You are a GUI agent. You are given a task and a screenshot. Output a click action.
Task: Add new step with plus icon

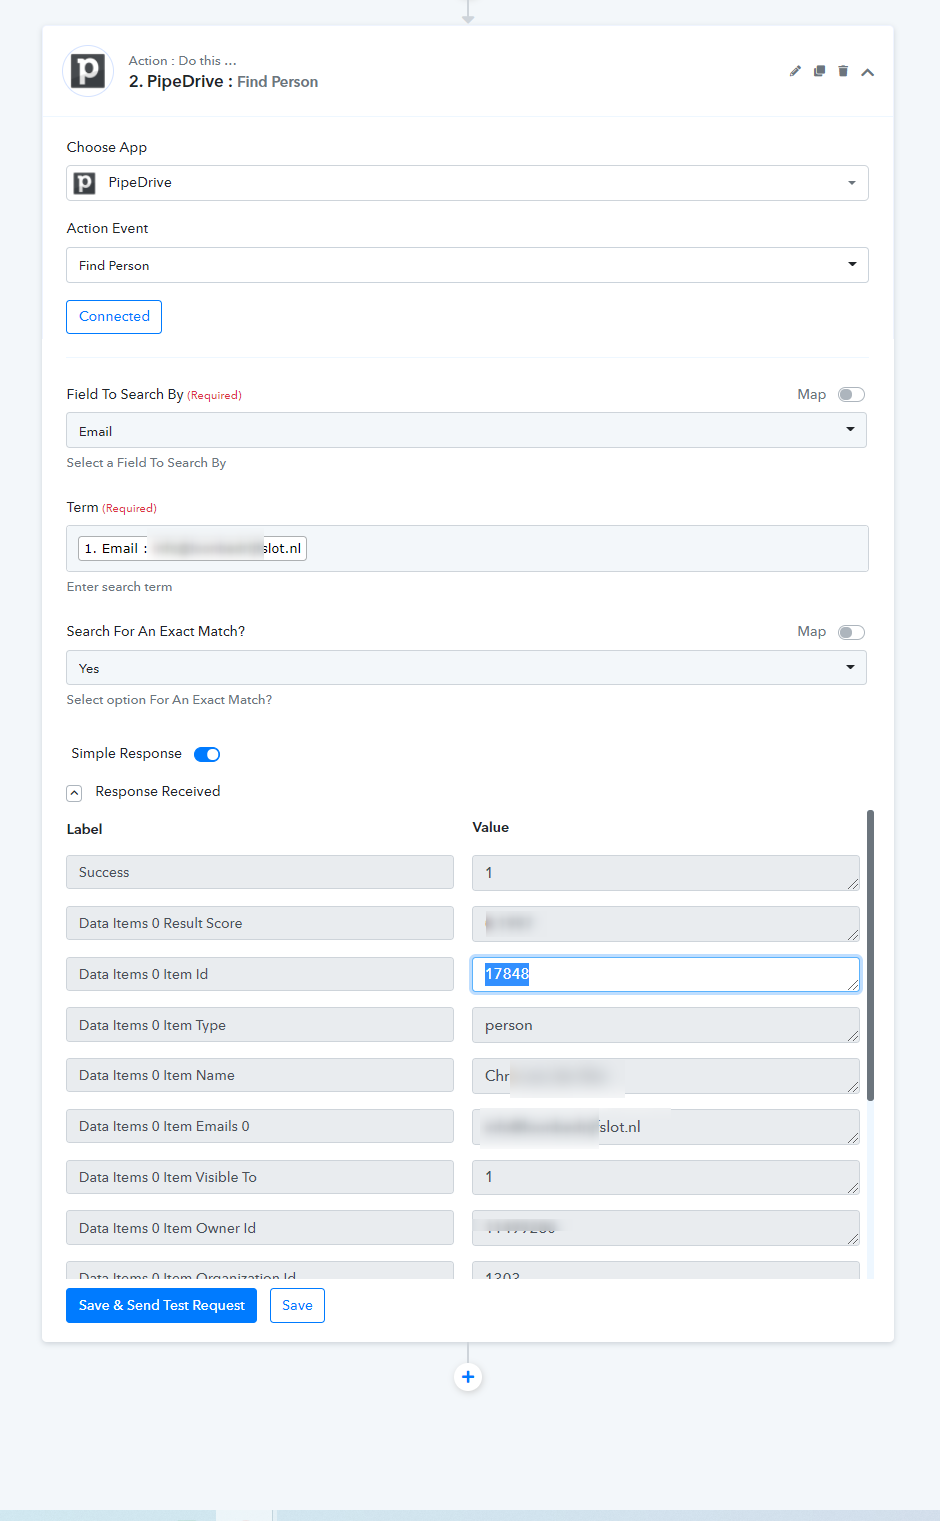468,1377
